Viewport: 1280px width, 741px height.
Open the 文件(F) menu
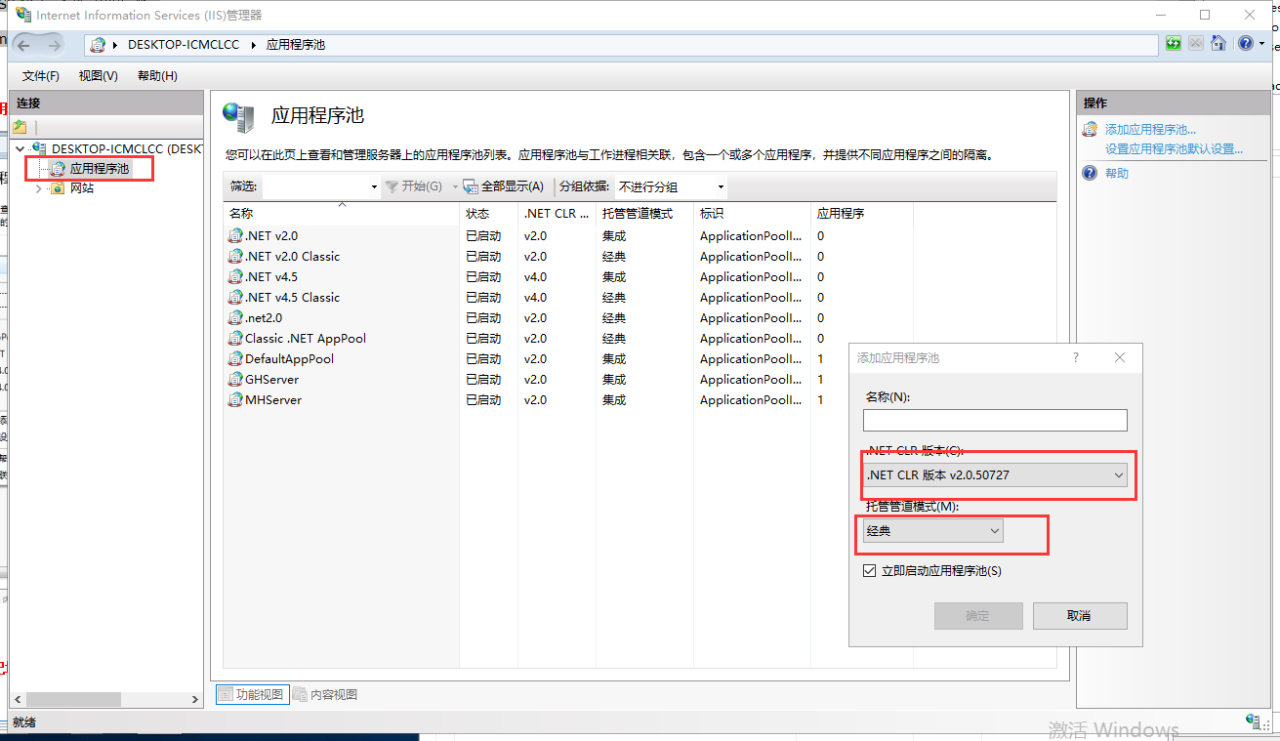[41, 76]
